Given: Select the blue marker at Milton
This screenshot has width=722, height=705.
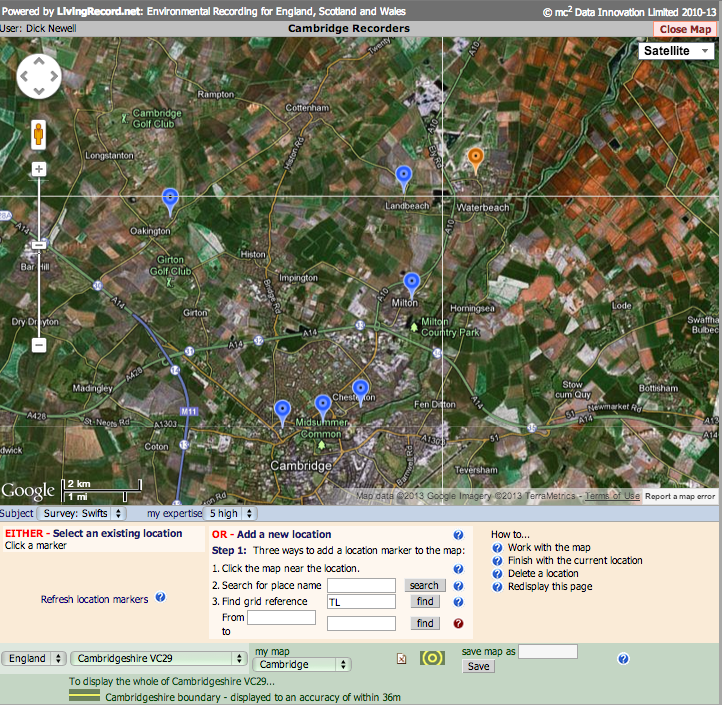Looking at the screenshot, I should point(412,284).
